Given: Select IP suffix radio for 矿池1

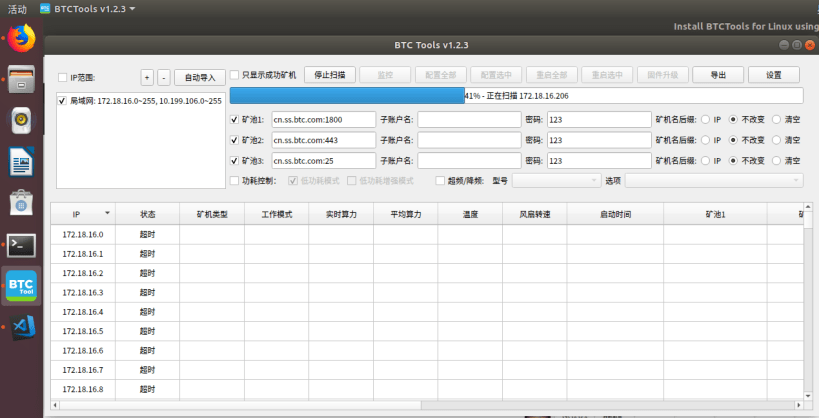Looking at the screenshot, I should click(706, 119).
